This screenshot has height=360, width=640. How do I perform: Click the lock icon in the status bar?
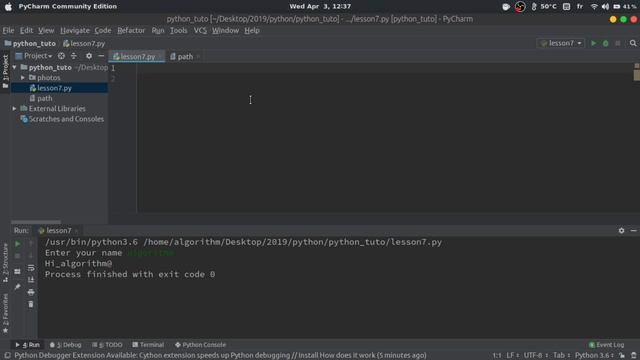(x=622, y=356)
